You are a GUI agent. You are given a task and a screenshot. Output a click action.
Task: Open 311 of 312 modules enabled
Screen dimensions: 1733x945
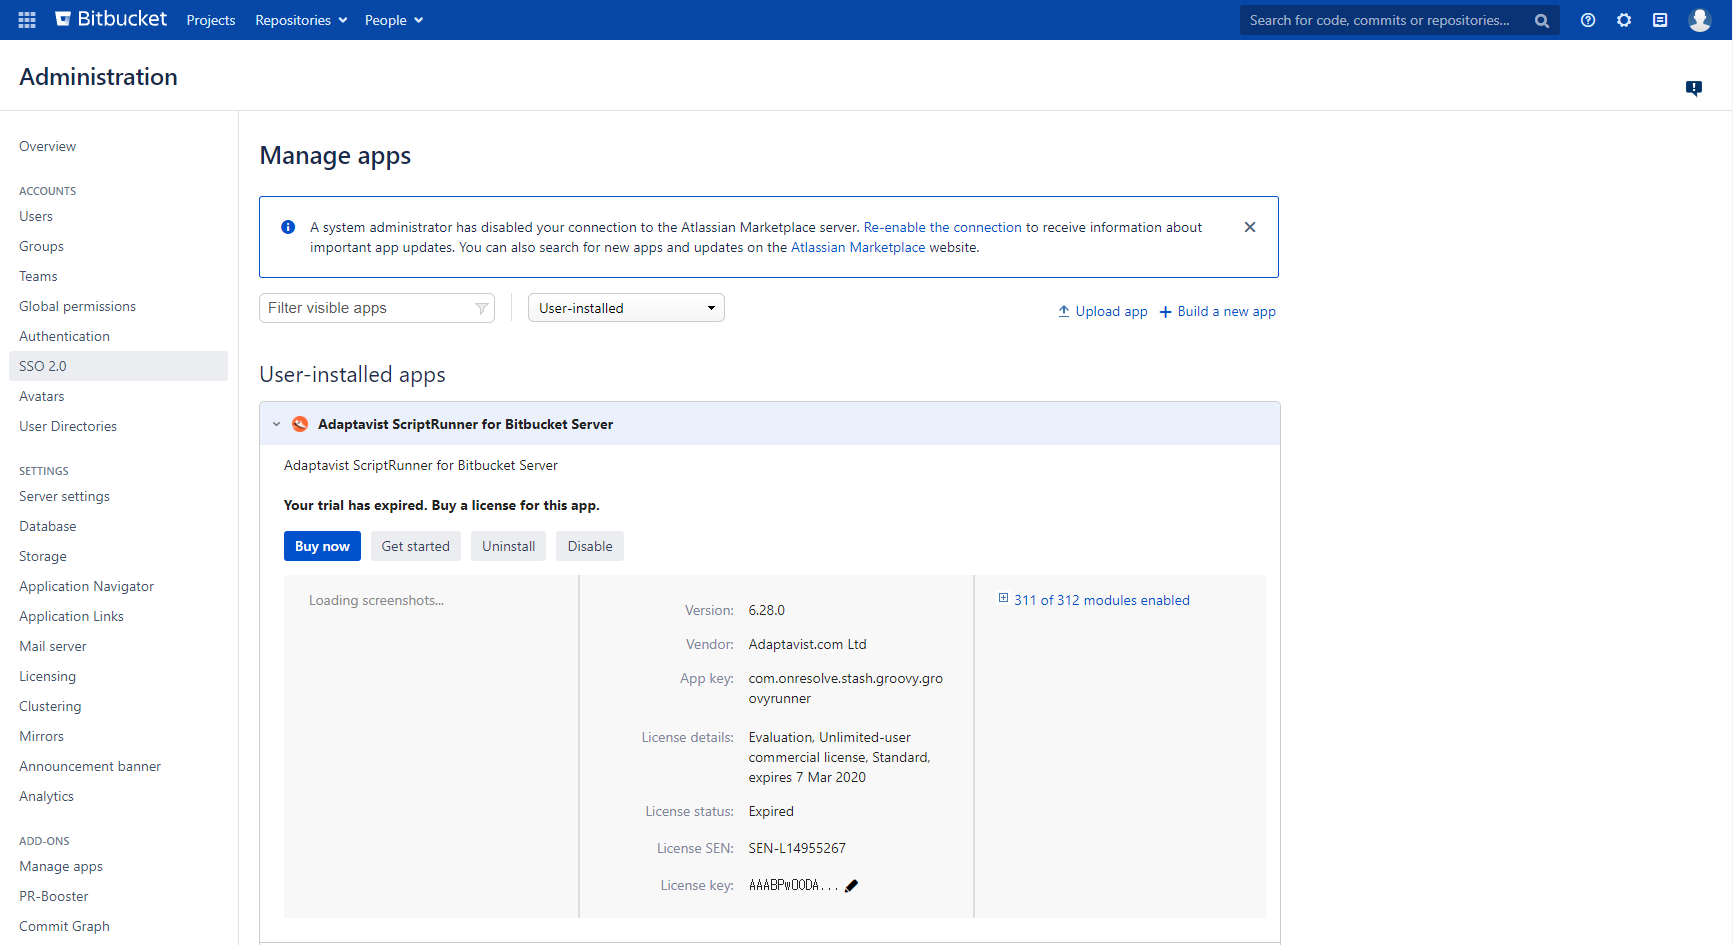click(1102, 600)
